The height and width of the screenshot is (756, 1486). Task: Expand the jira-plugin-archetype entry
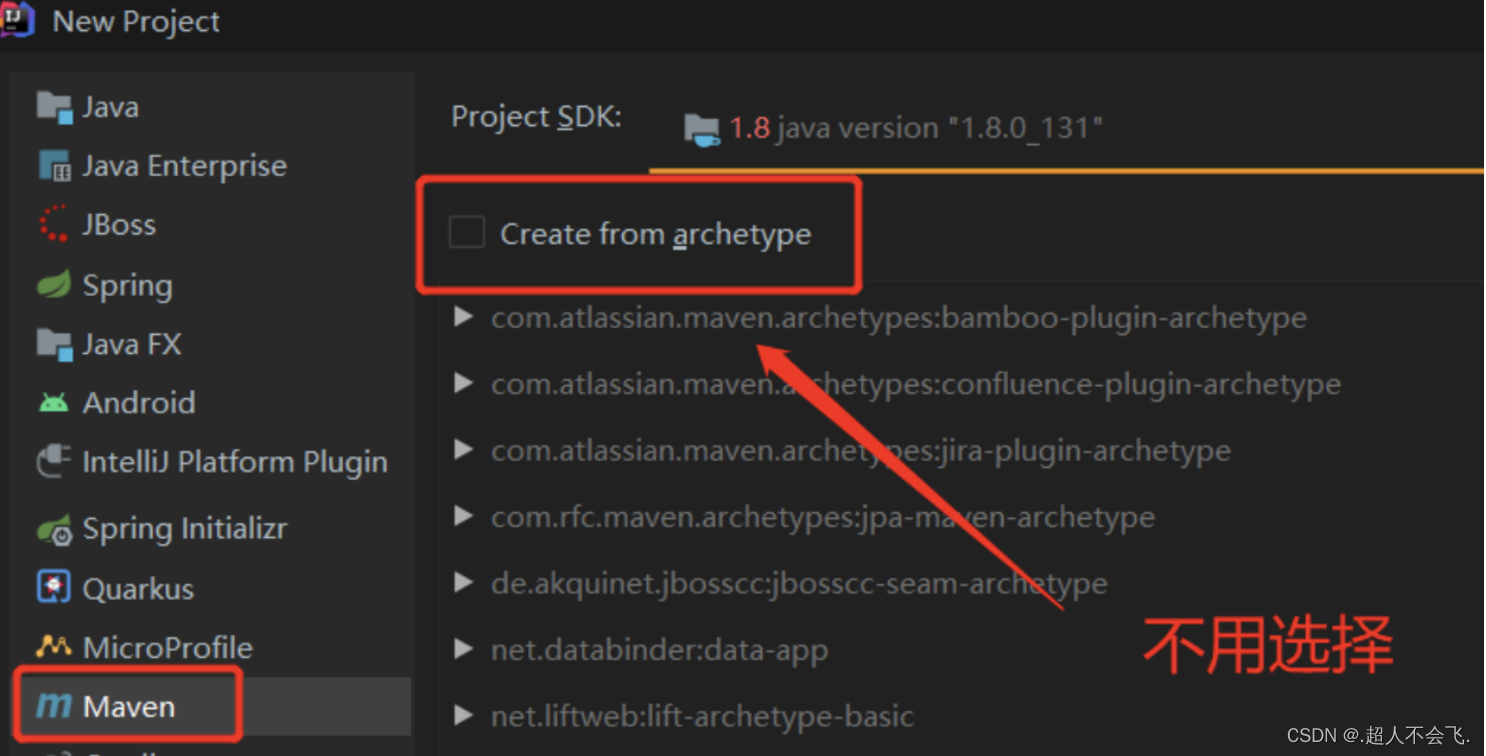point(463,450)
